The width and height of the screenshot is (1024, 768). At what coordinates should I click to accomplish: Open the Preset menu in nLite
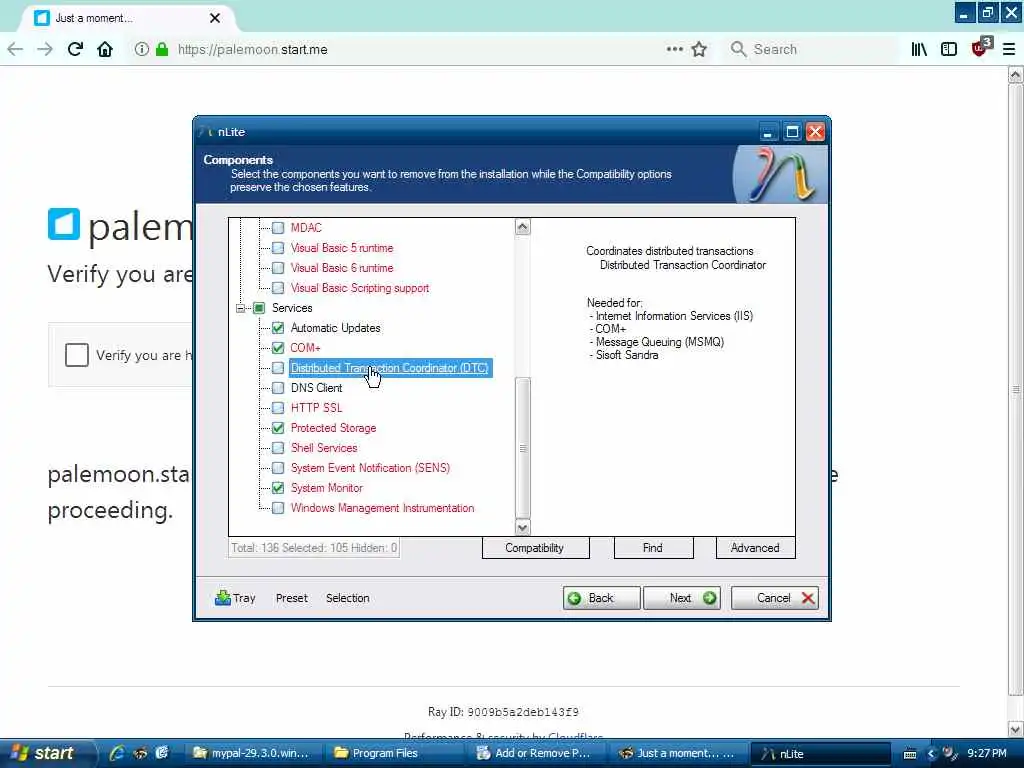(291, 598)
